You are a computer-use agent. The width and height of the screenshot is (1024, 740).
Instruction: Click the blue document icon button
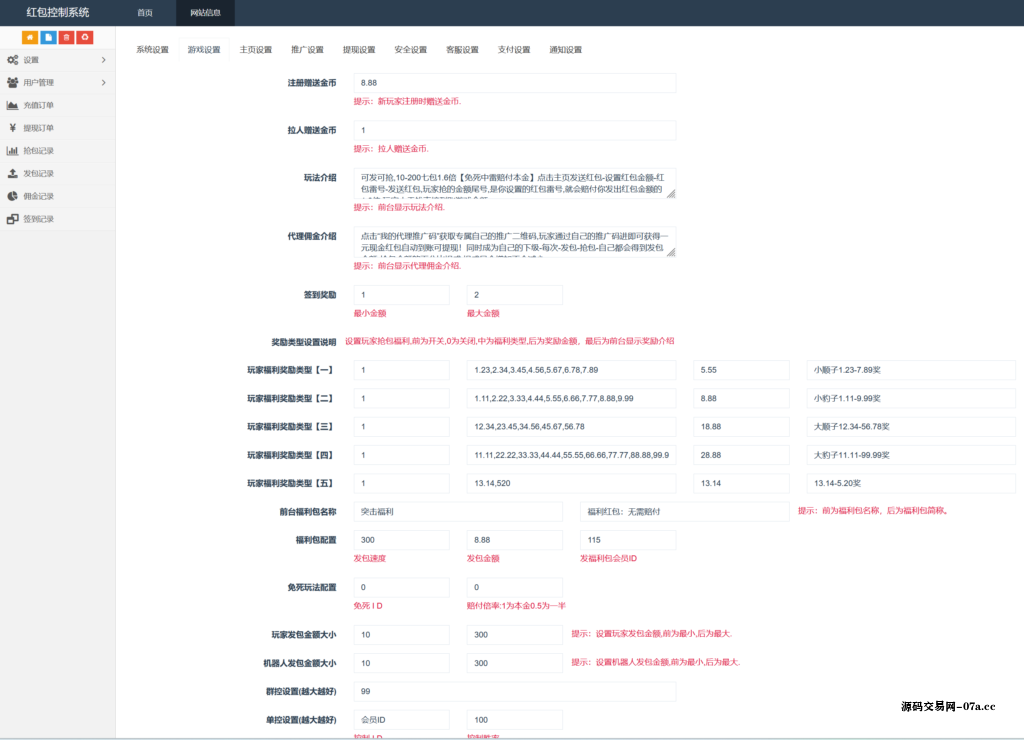(x=48, y=37)
